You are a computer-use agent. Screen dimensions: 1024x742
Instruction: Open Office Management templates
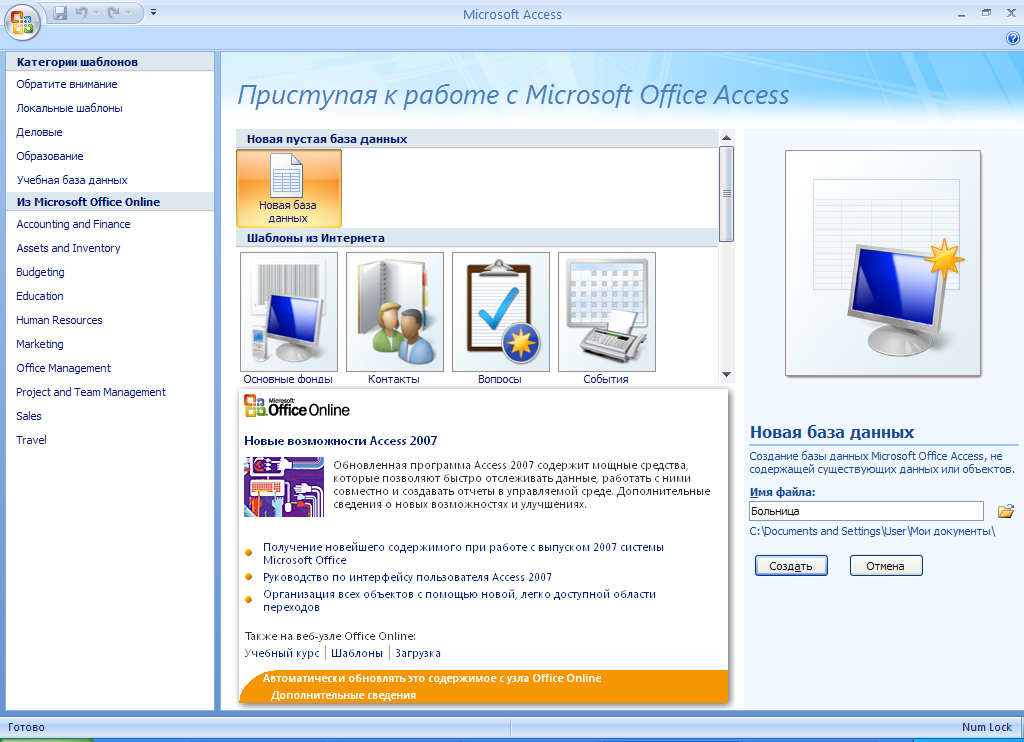[x=63, y=368]
